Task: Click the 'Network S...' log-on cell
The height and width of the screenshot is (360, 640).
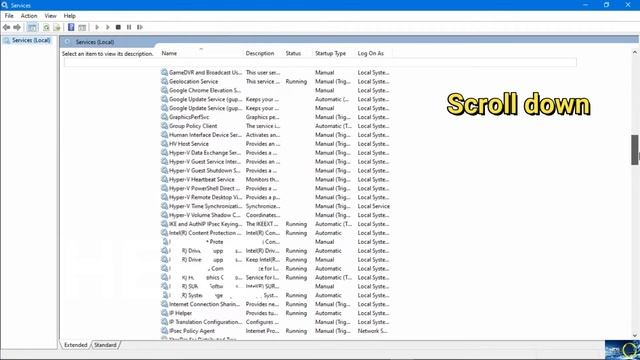Action: 372,331
